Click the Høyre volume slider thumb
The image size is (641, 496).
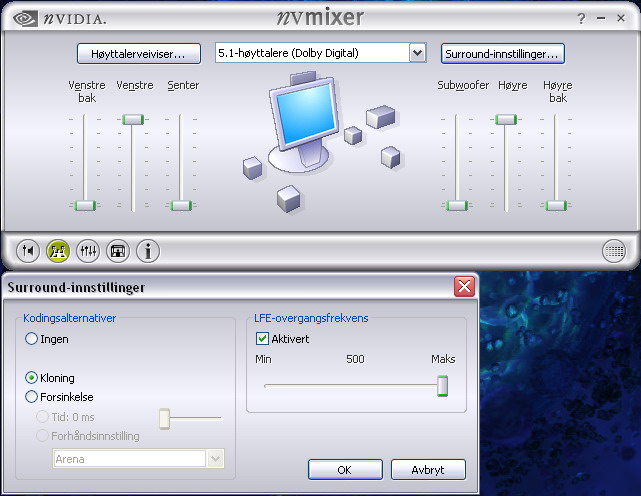coord(506,119)
